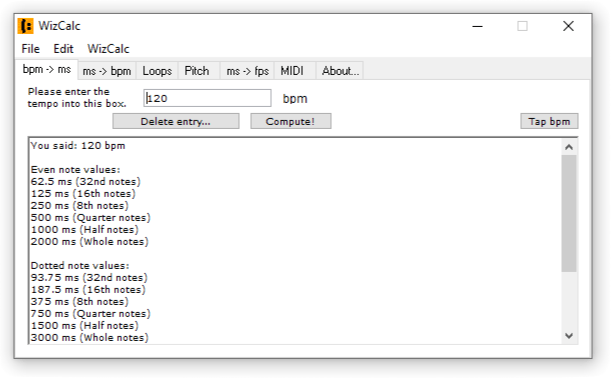This screenshot has width=611, height=378.
Task: Click the 'You said: 120 bpm' line
Action: (x=78, y=146)
